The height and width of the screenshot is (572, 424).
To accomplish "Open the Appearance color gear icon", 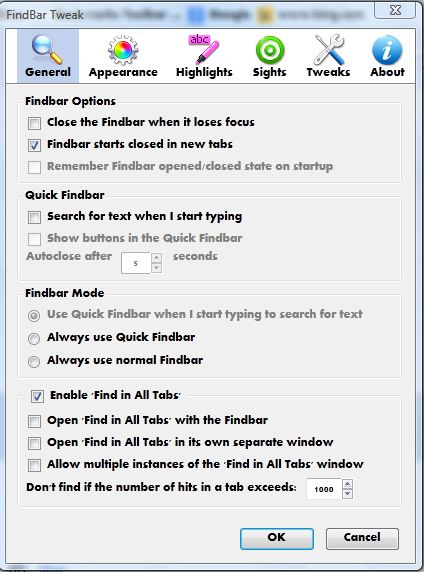I will [123, 50].
